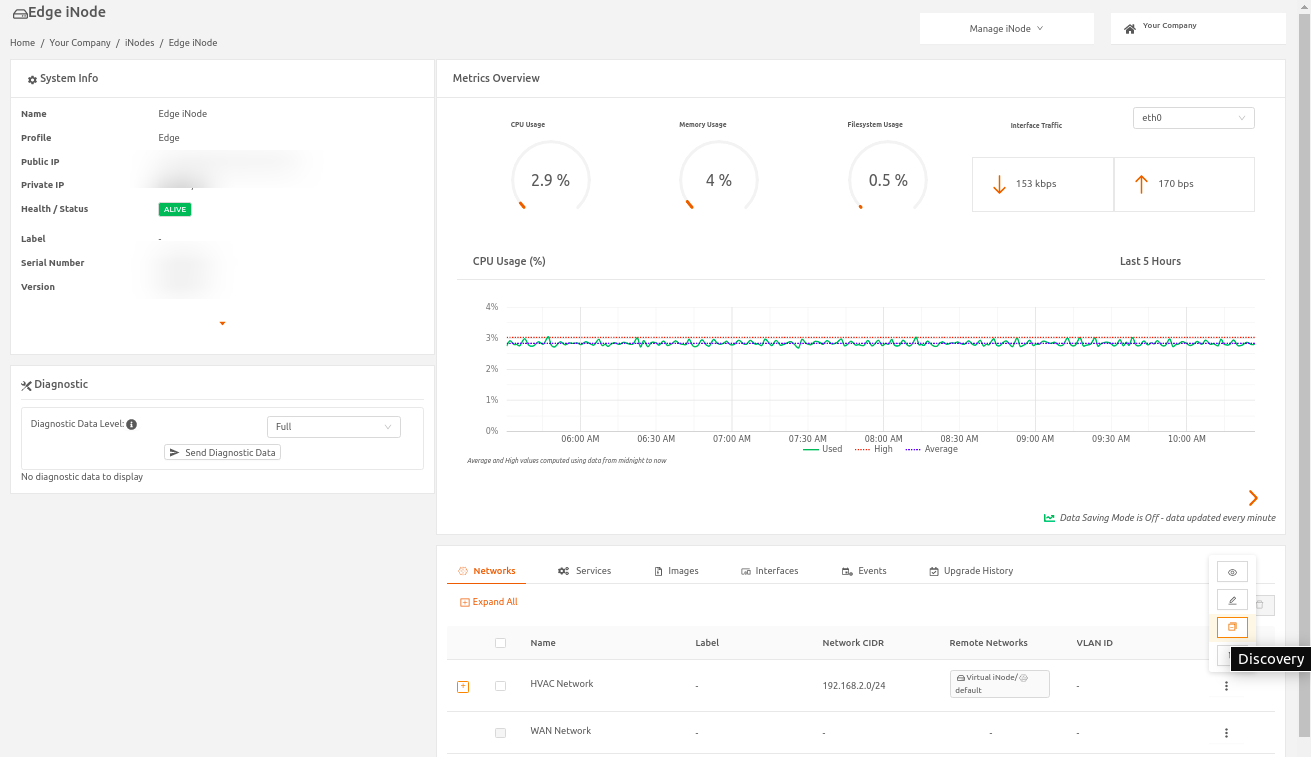Click the WAN Network name cell
1311x757 pixels.
point(560,731)
